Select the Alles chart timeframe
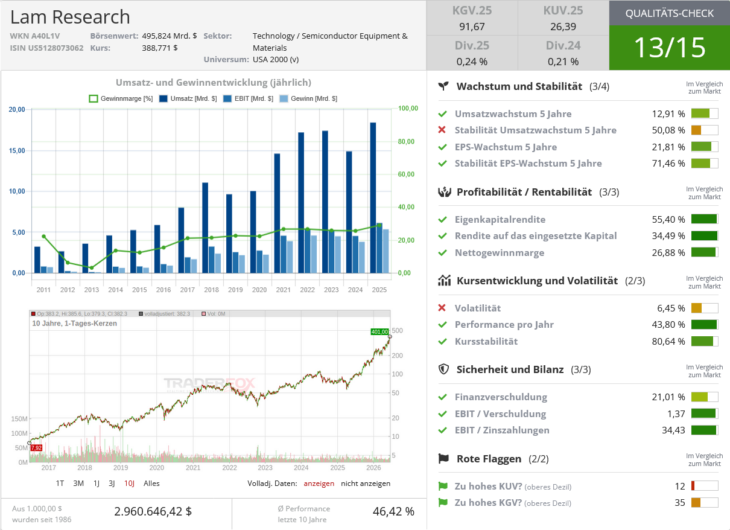 151,483
